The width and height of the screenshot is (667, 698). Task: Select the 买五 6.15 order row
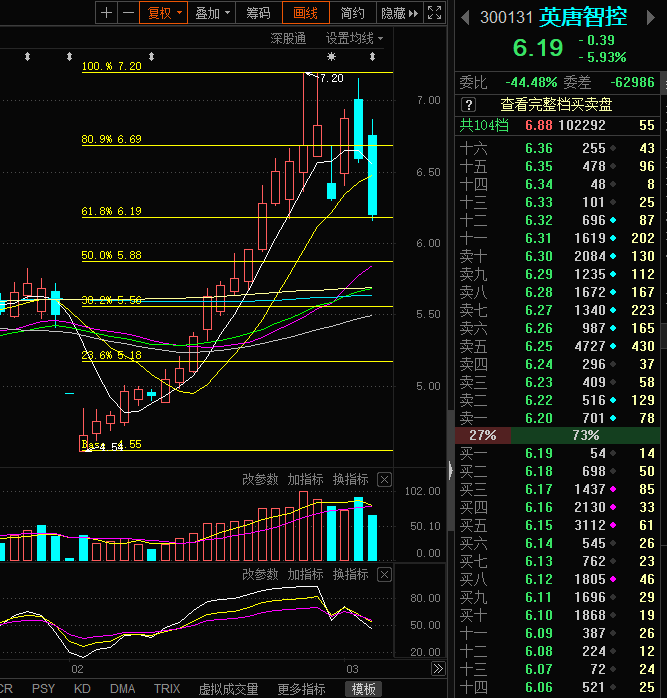(x=557, y=525)
